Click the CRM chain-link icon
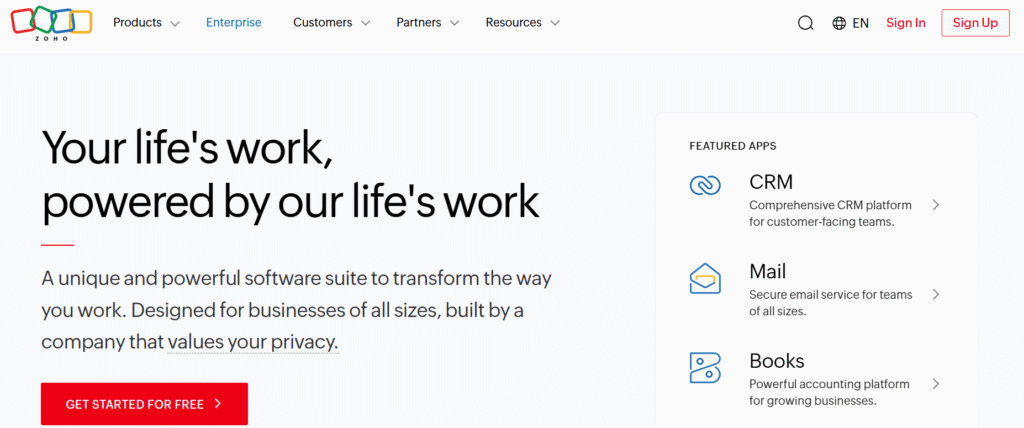 (705, 185)
